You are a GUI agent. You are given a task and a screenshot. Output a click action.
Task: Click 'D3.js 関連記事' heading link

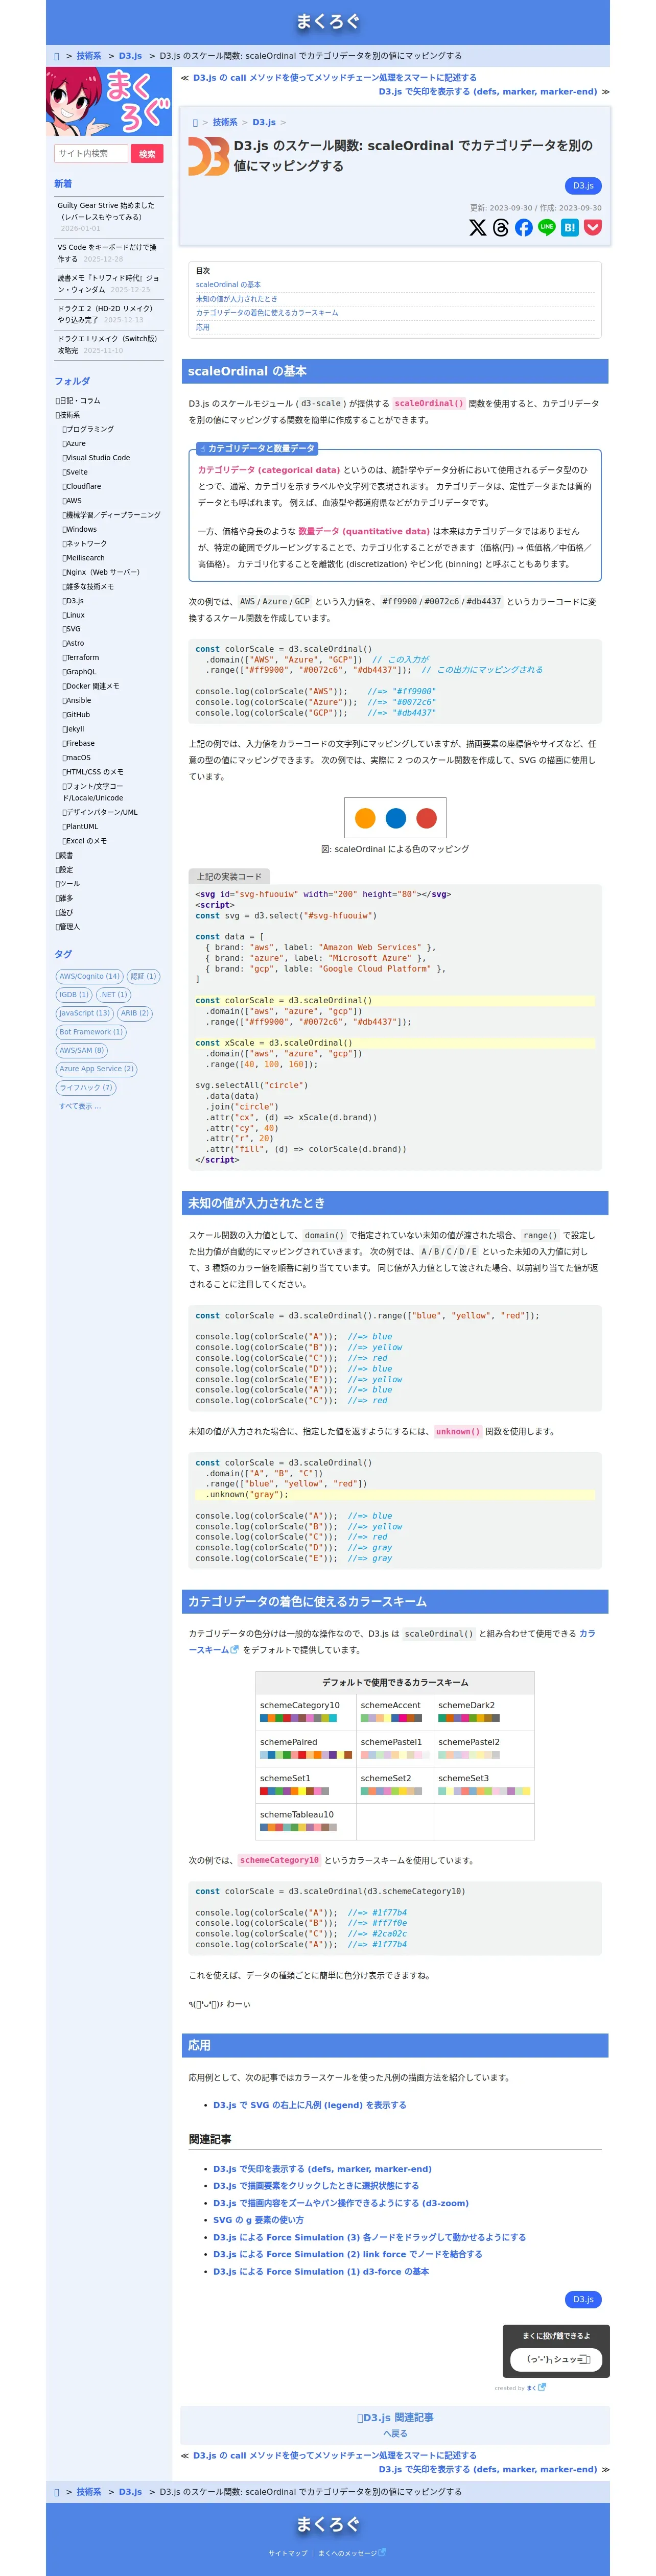[395, 2417]
